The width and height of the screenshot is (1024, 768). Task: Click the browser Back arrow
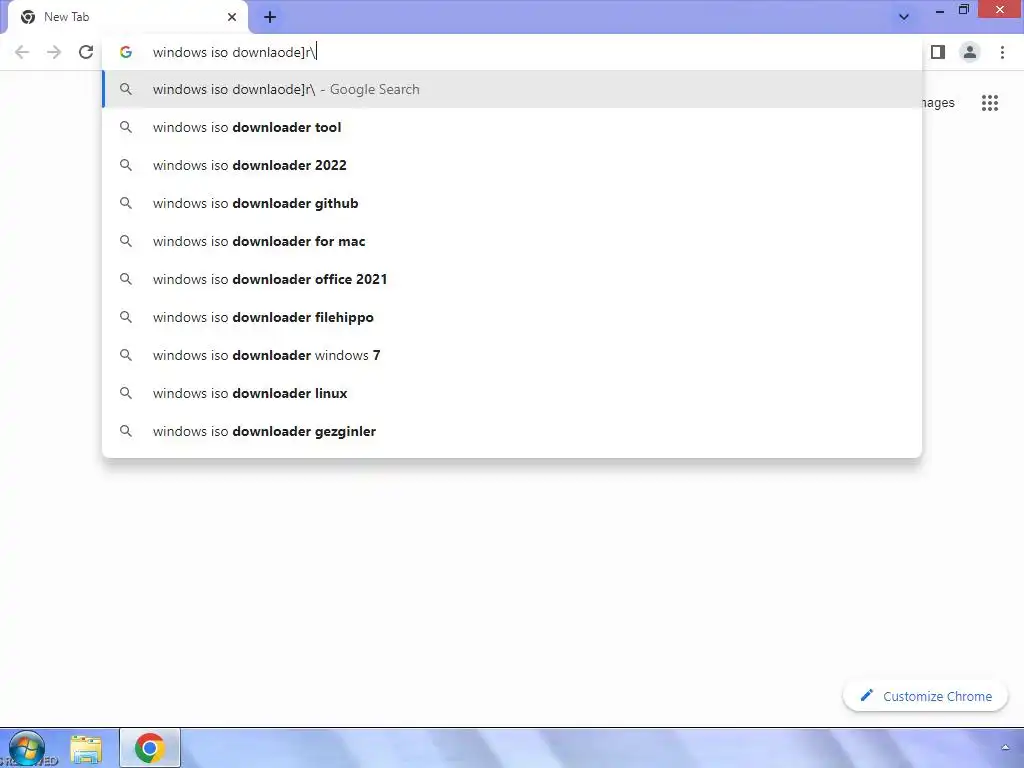22,52
